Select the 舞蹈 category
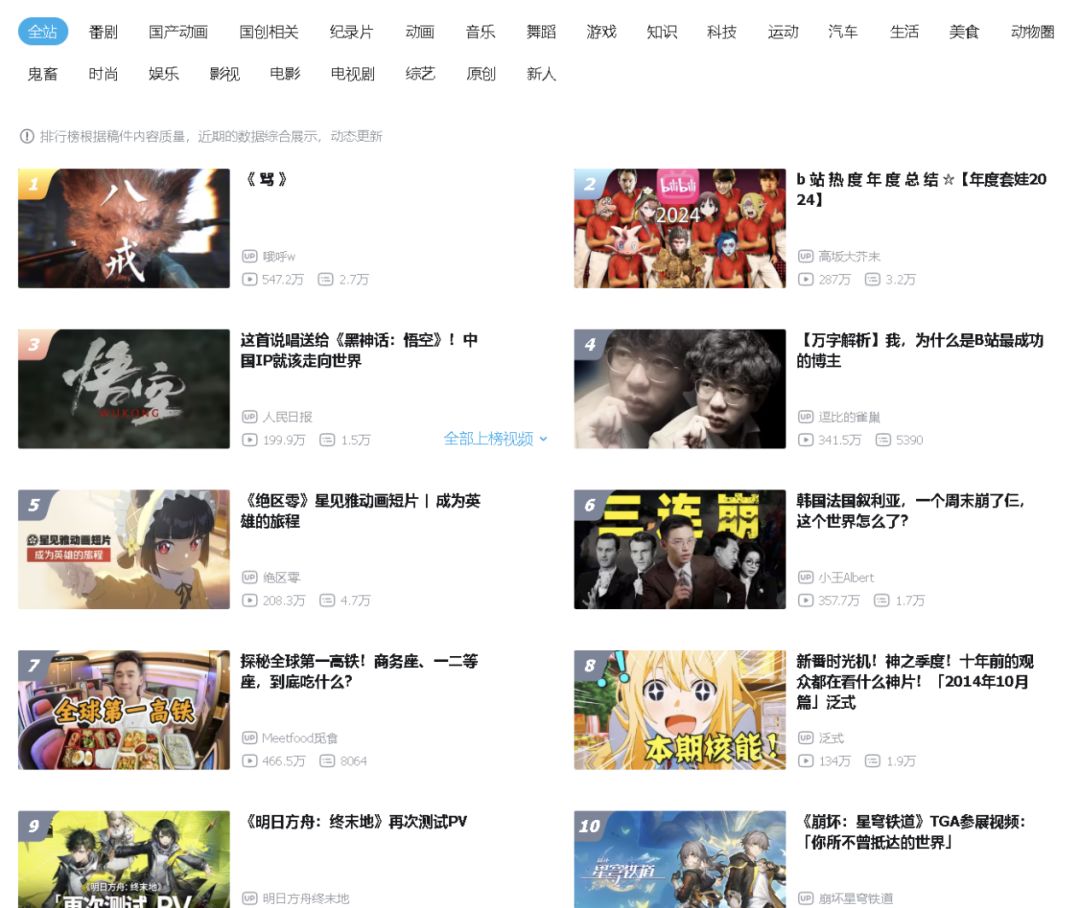This screenshot has width=1080, height=908. 541,32
